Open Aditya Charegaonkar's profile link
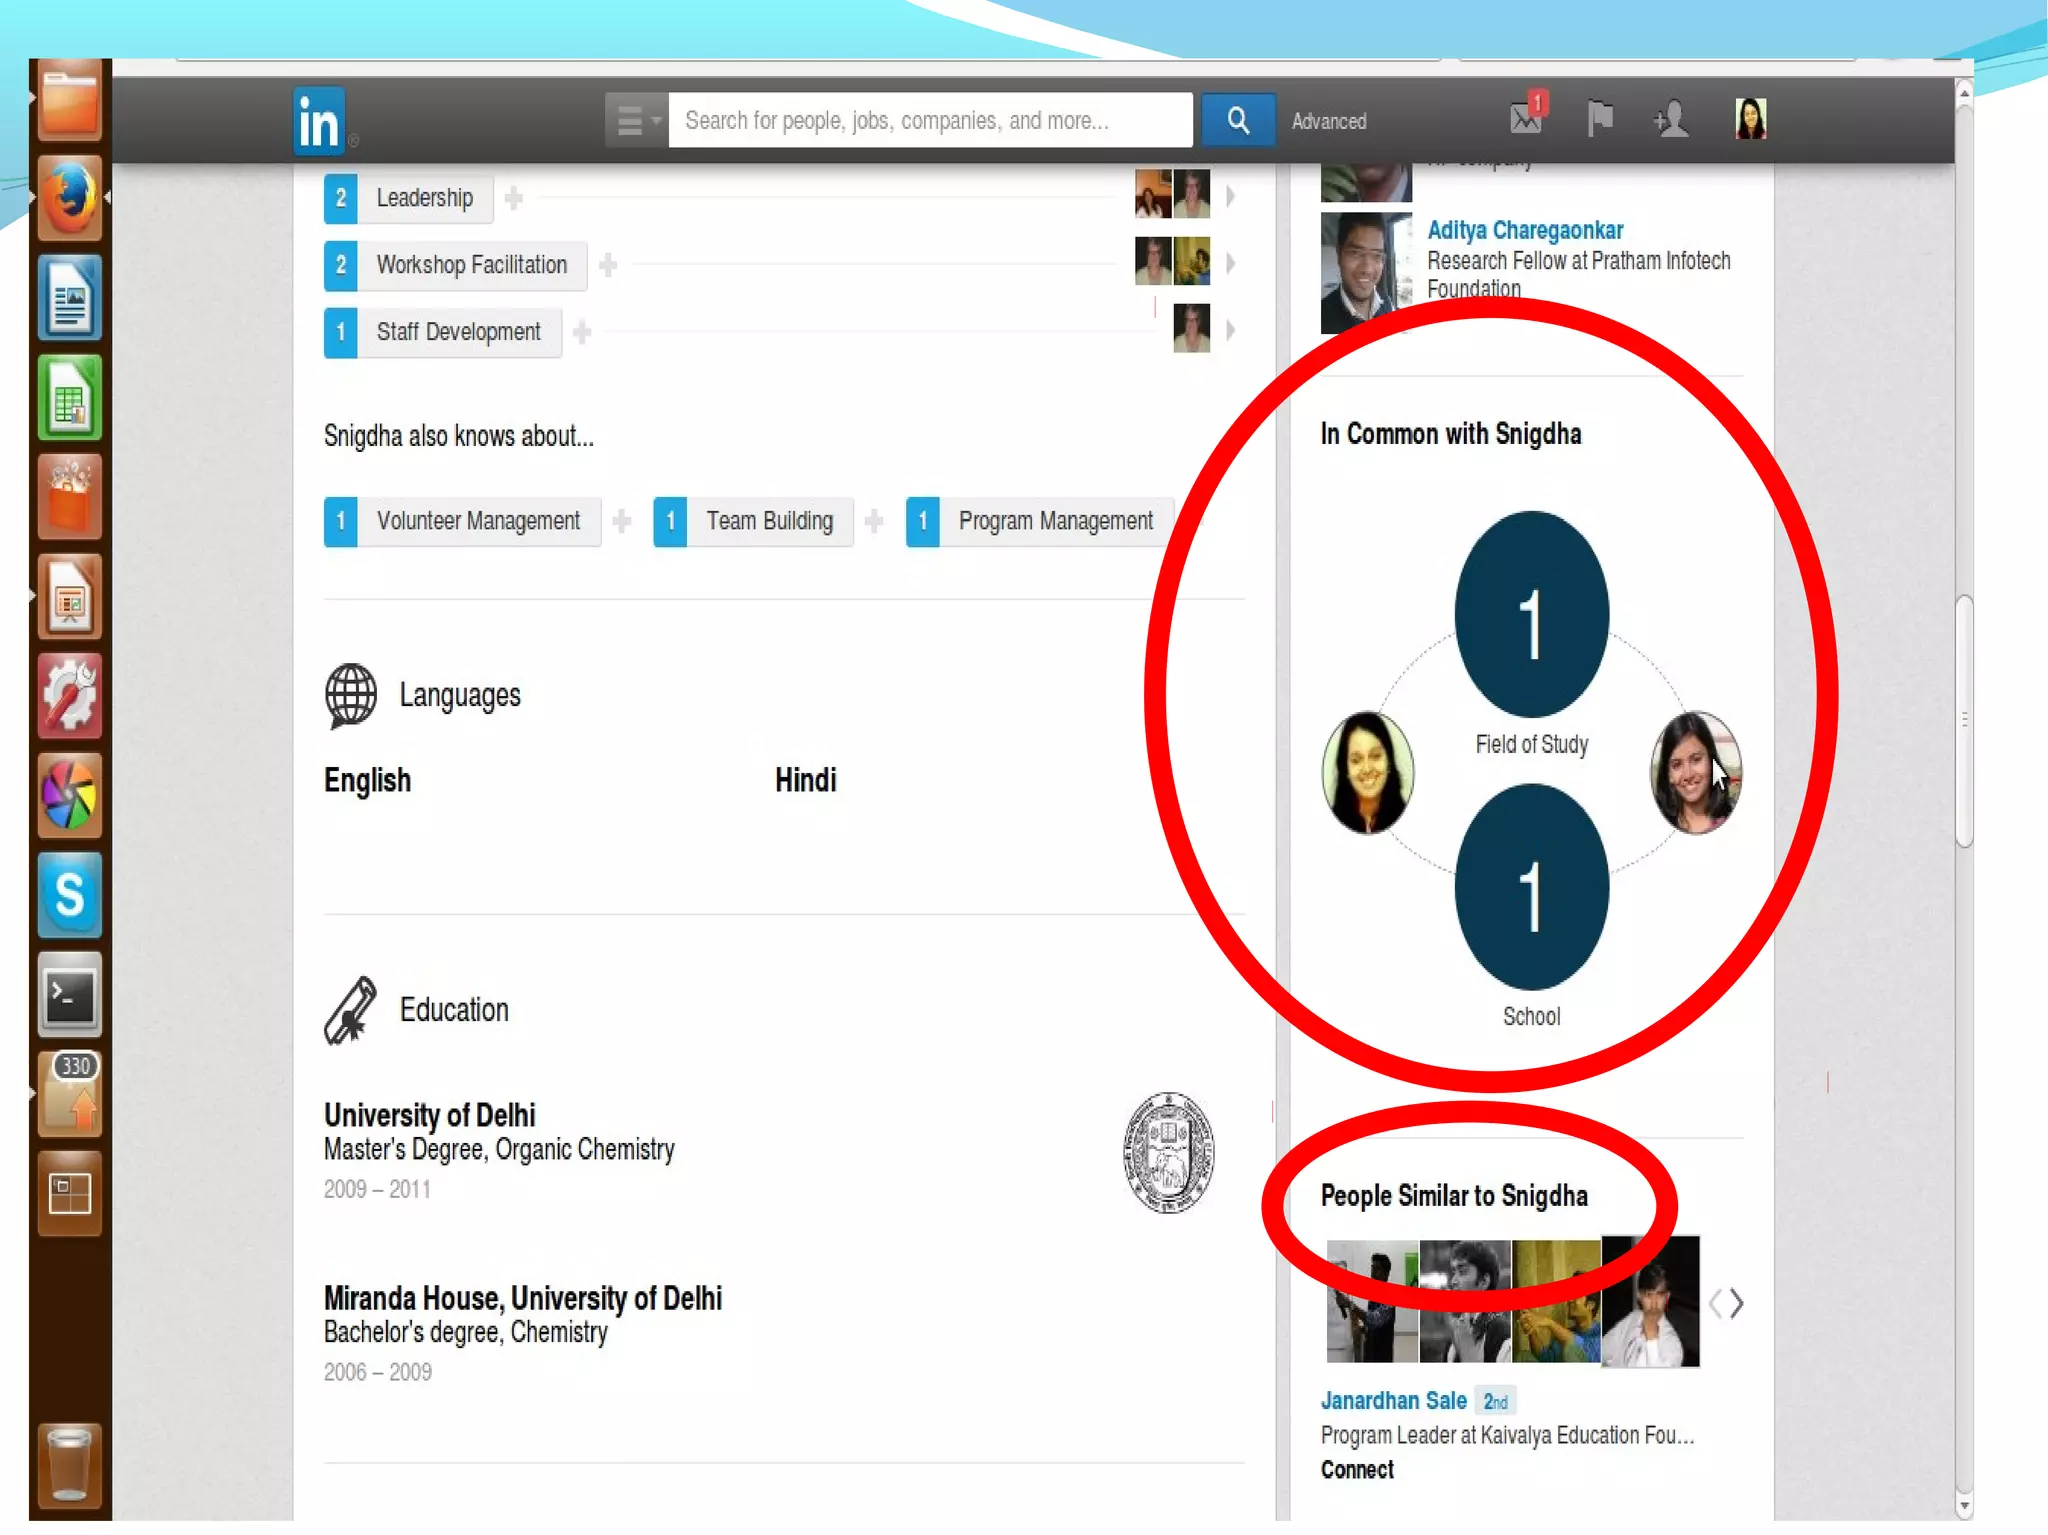Screen dimensions: 2048x1535 pyautogui.click(x=1524, y=230)
